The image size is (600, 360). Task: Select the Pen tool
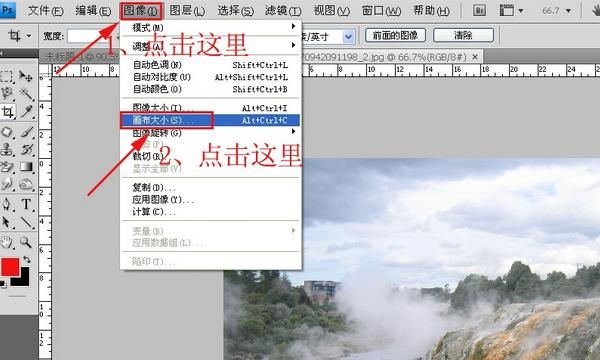(7, 204)
